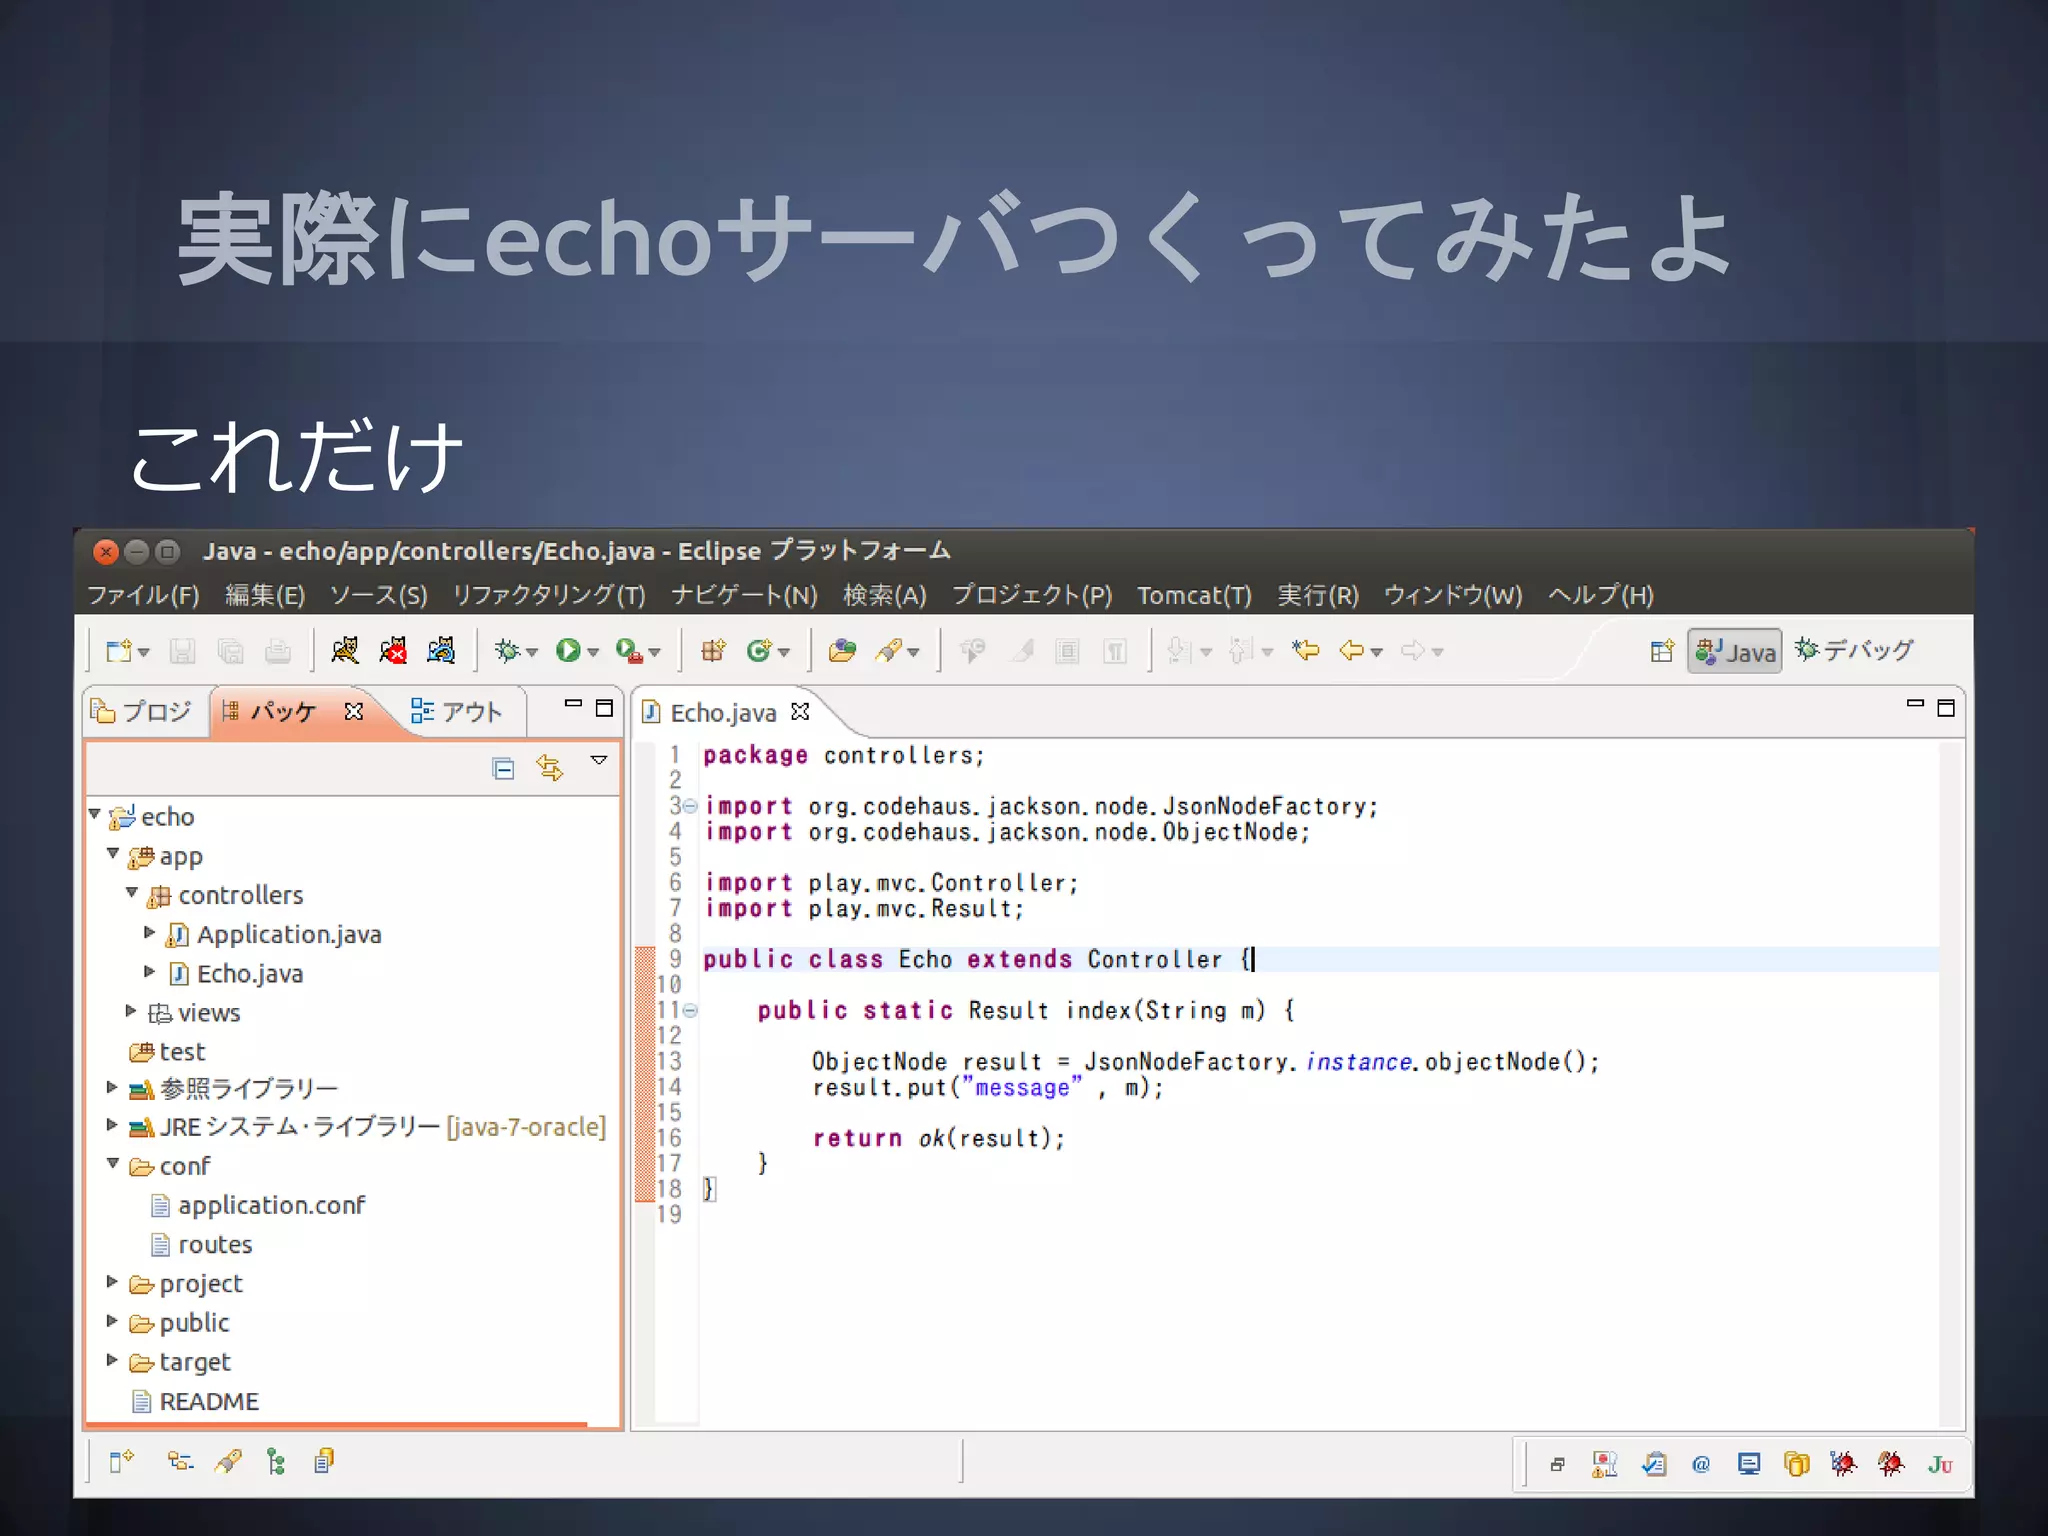The image size is (2048, 1536).
Task: Click the Search flashlight toolbar icon
Action: (889, 651)
